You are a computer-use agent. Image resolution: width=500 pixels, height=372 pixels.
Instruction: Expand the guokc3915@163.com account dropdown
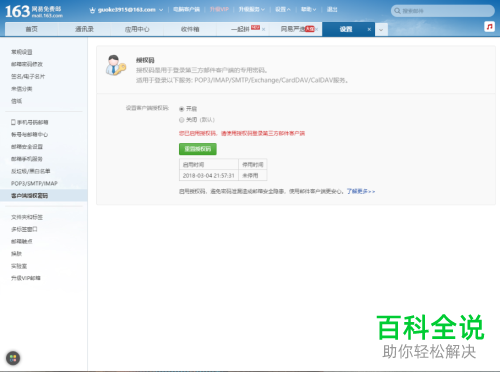(161, 10)
